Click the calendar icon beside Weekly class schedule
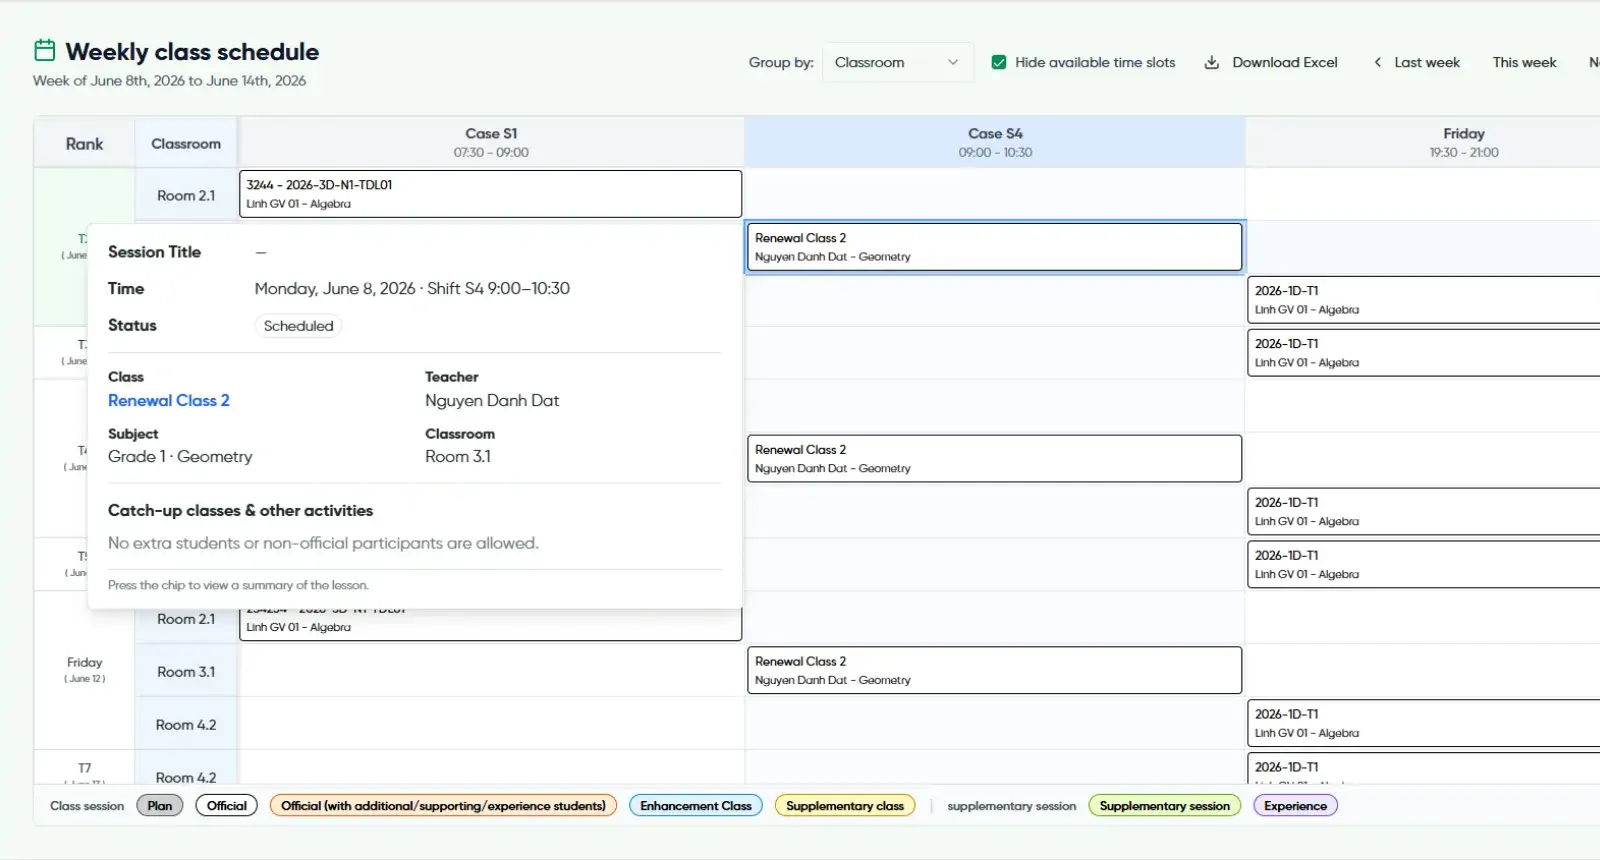1600x860 pixels. [x=45, y=50]
